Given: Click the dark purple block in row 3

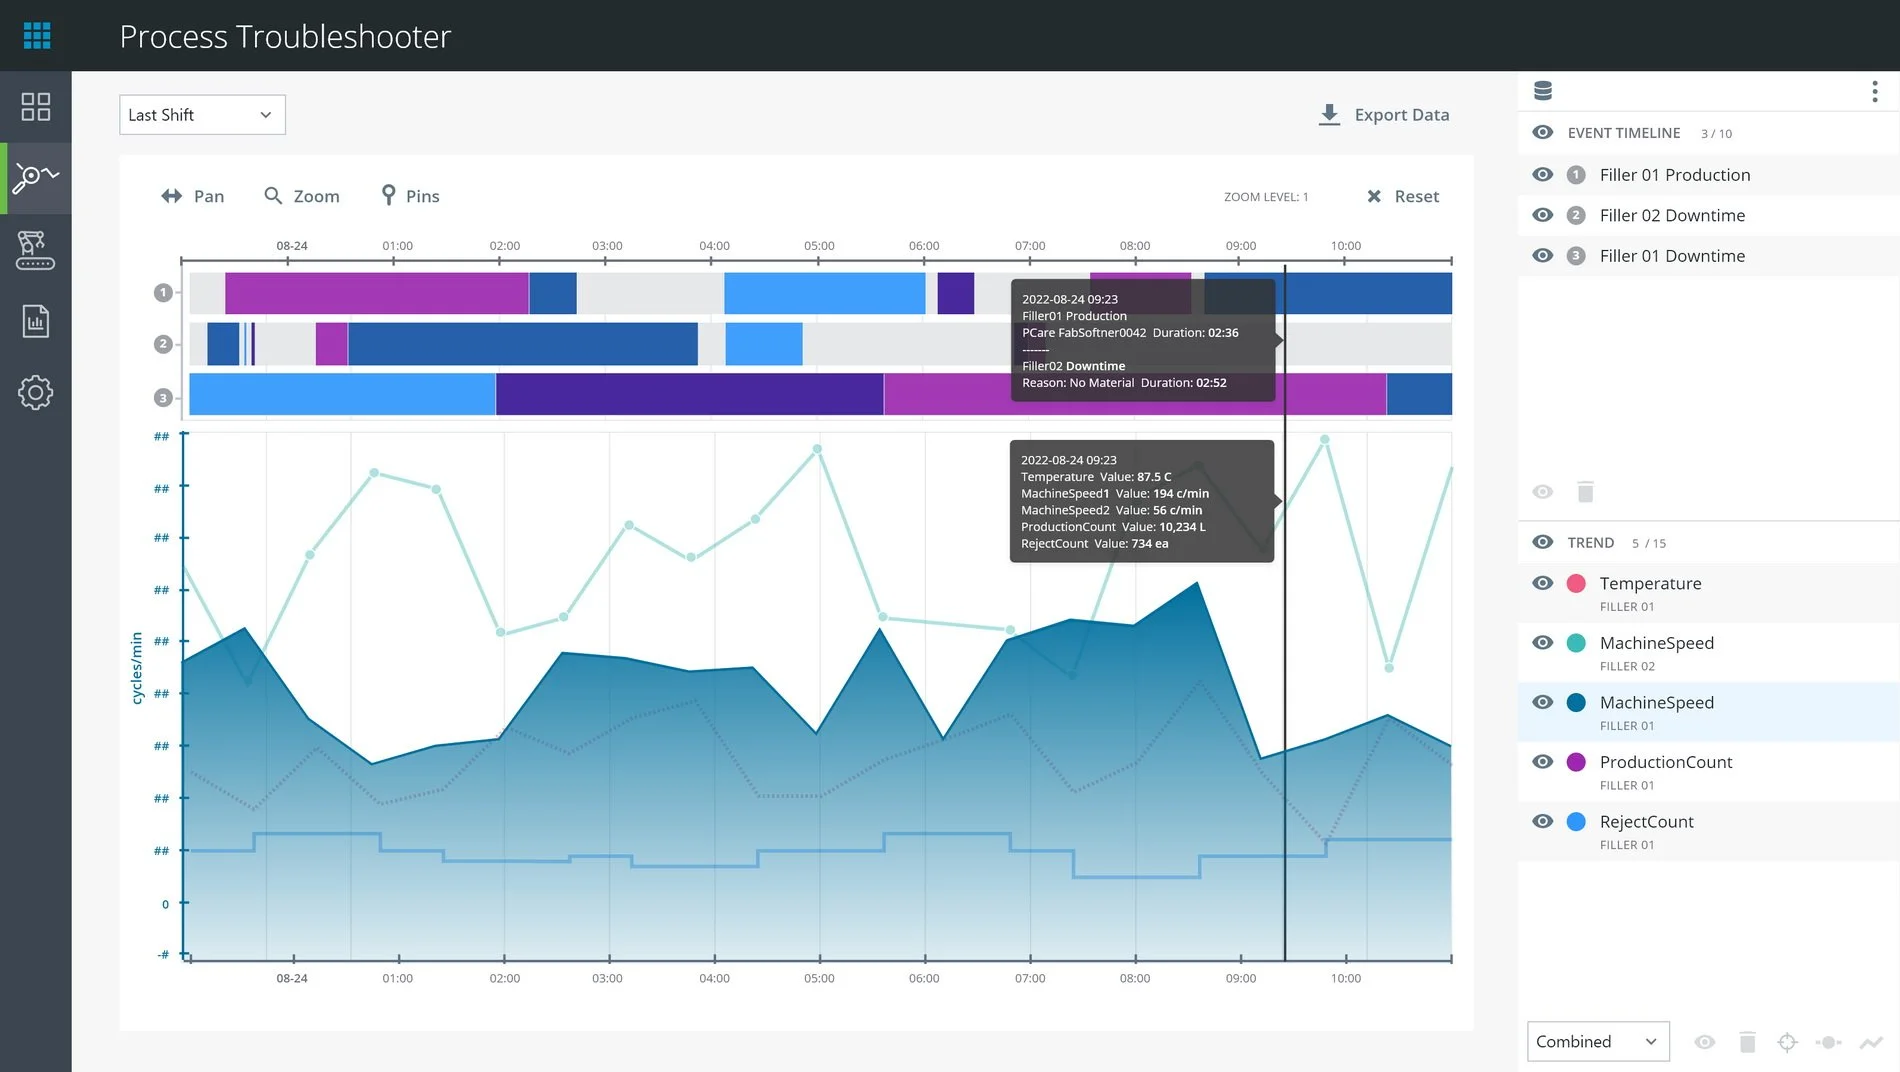Looking at the screenshot, I should [x=689, y=394].
